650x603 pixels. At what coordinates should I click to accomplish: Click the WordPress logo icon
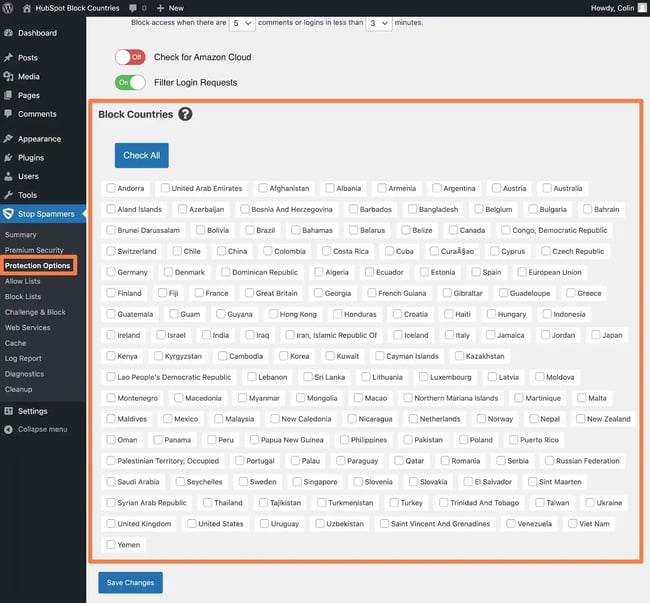7,8
